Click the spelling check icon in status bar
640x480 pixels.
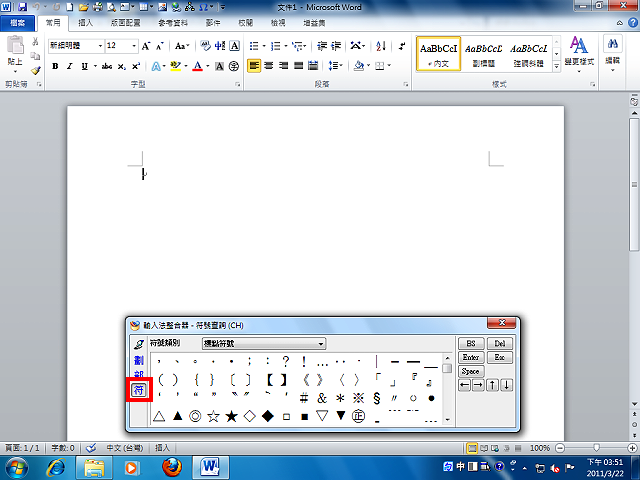pyautogui.click(x=91, y=448)
